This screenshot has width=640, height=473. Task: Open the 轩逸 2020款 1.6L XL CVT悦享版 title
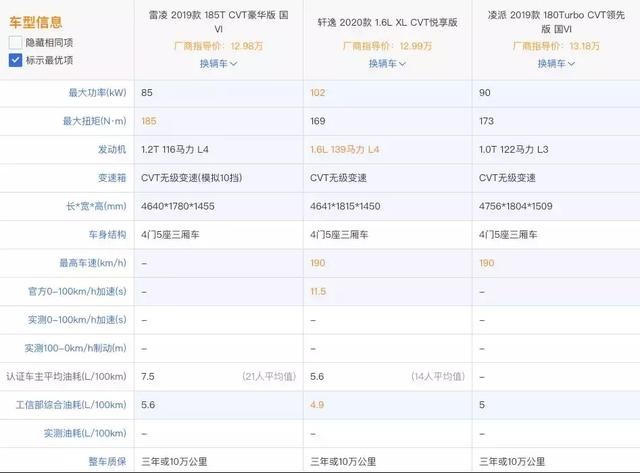coord(387,22)
